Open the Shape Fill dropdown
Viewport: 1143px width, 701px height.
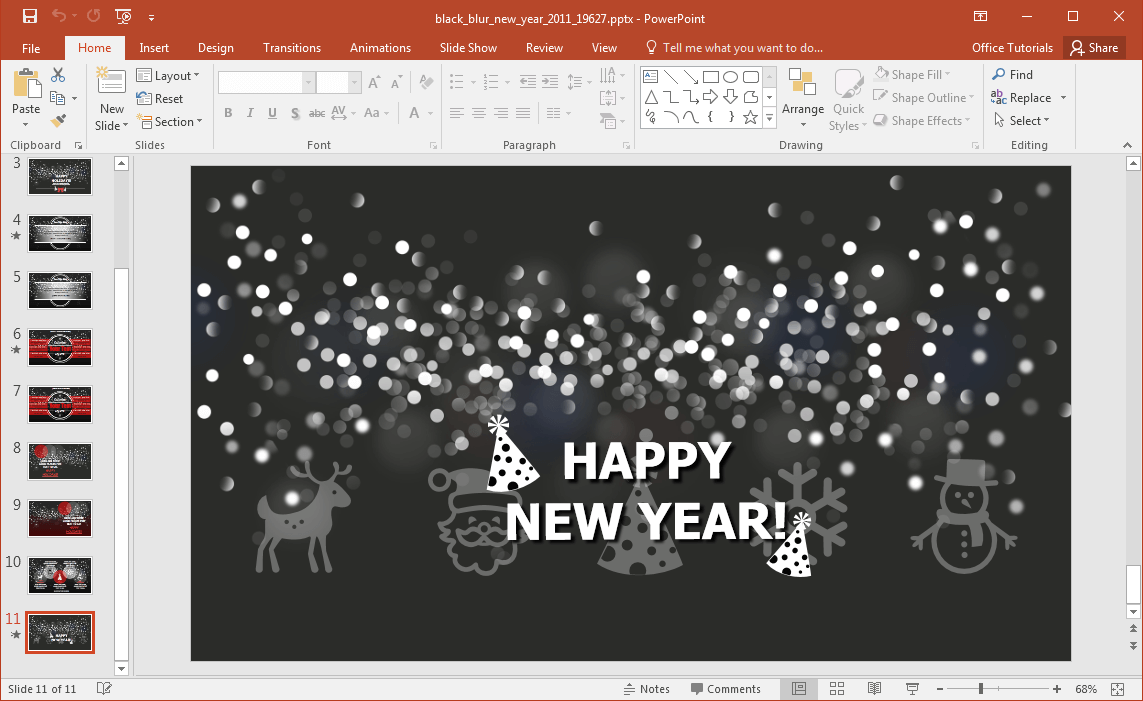[x=913, y=75]
